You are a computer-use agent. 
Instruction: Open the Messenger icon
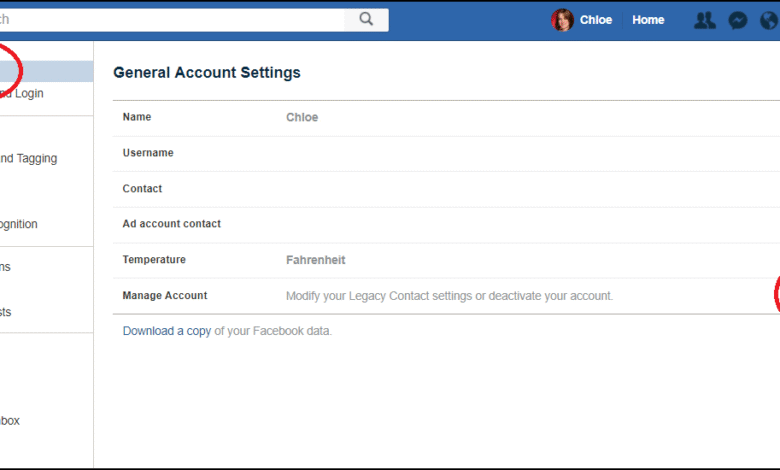point(738,20)
